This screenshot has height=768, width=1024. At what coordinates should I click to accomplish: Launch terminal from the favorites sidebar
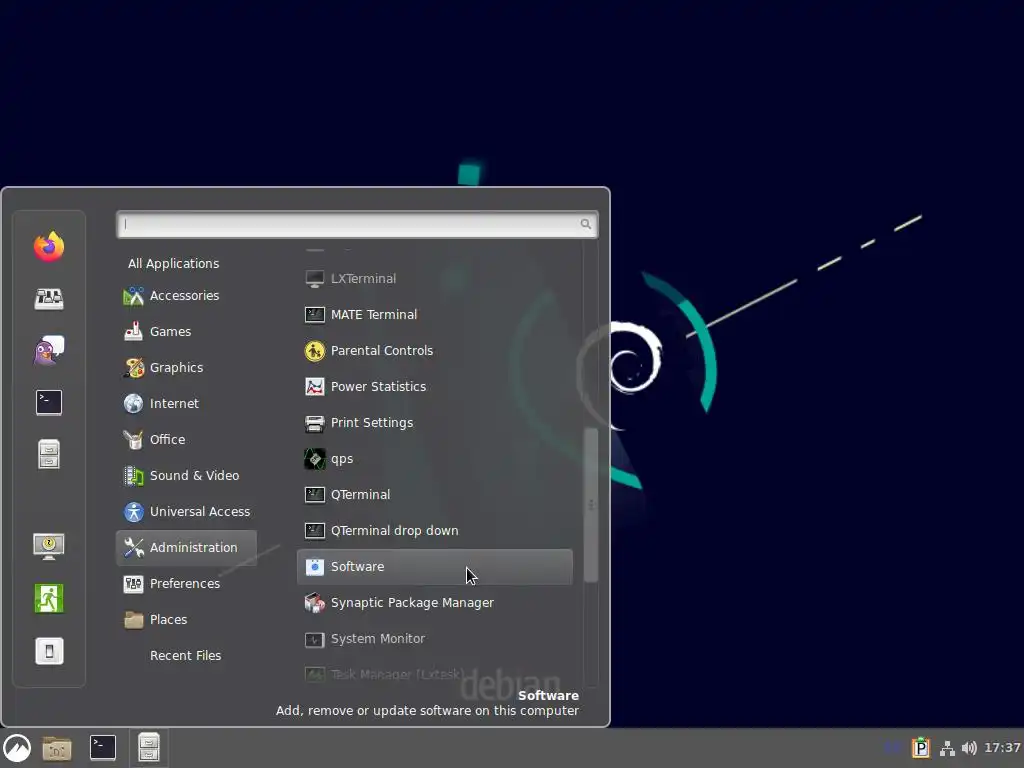[49, 402]
